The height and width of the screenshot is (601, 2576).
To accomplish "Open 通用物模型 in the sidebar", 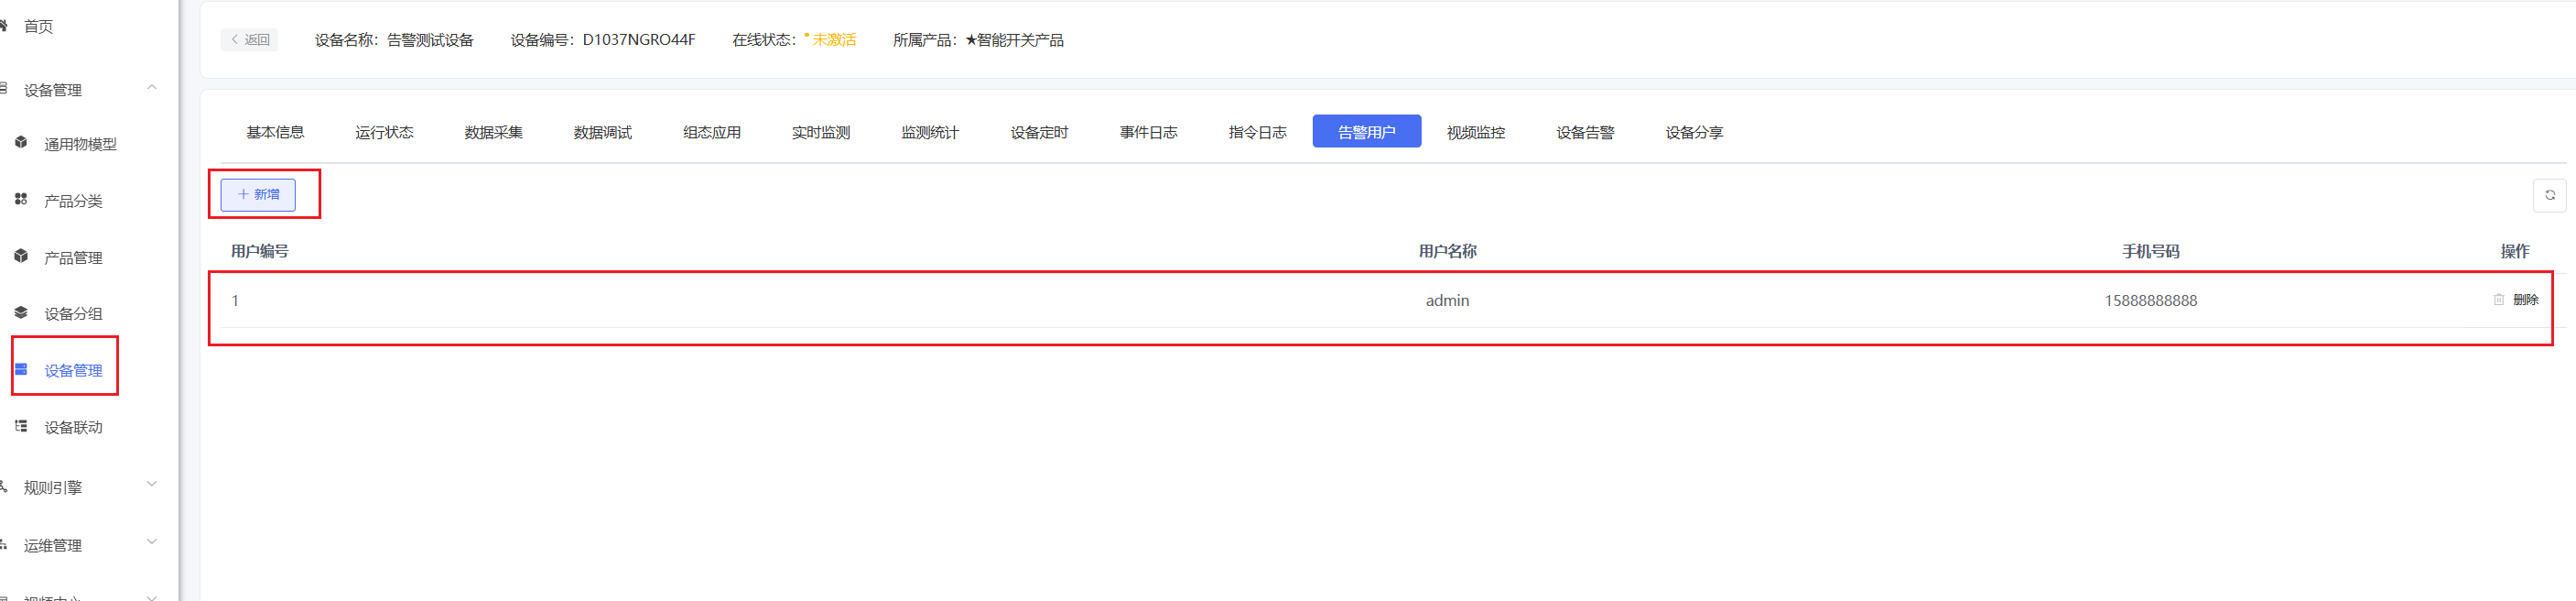I will point(80,144).
